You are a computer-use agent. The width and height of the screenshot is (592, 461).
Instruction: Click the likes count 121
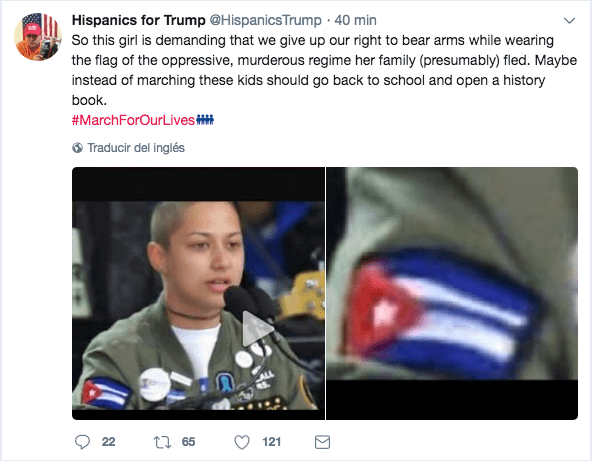point(271,442)
